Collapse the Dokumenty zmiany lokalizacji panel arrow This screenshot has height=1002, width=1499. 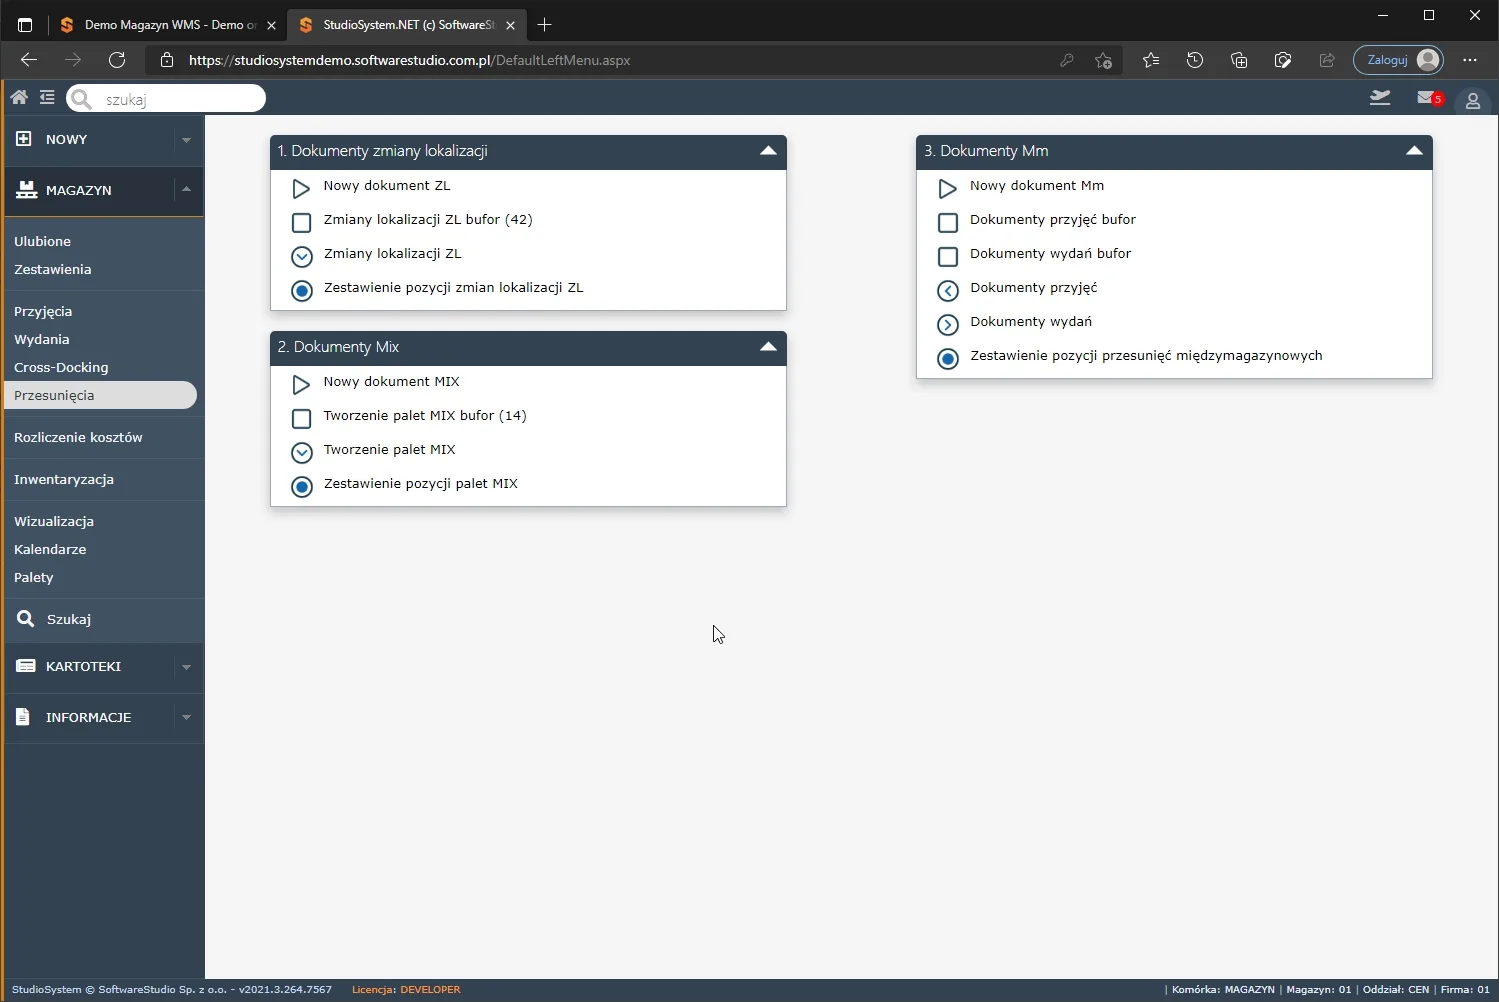(768, 151)
